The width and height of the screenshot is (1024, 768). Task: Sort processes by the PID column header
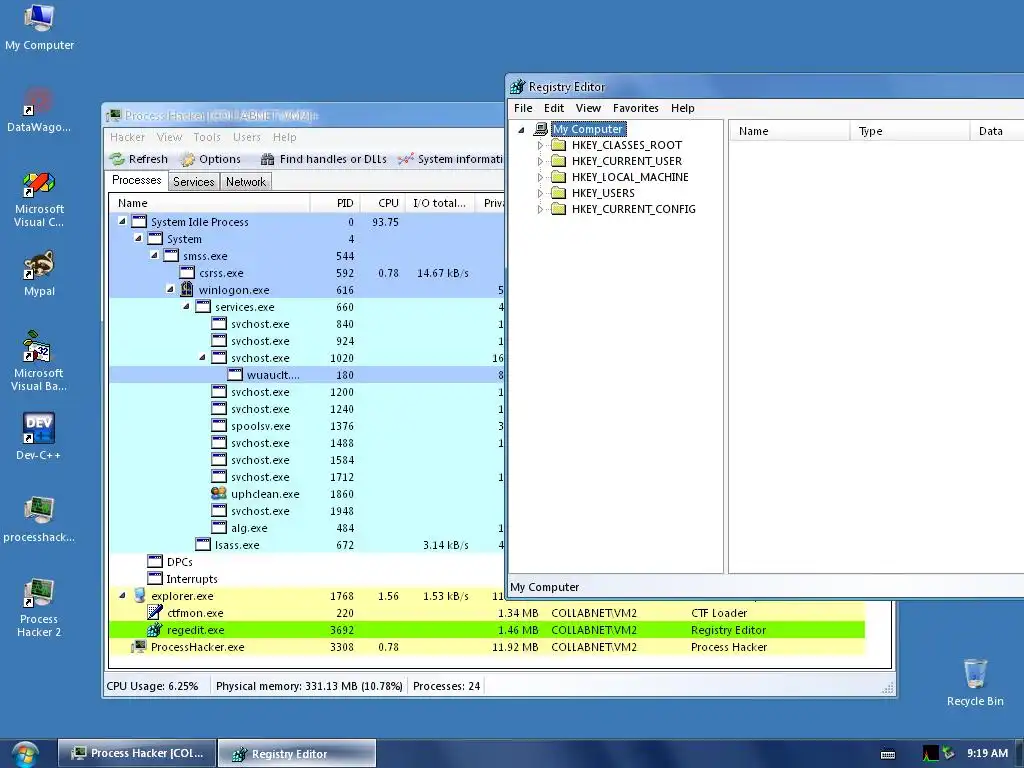(334, 203)
